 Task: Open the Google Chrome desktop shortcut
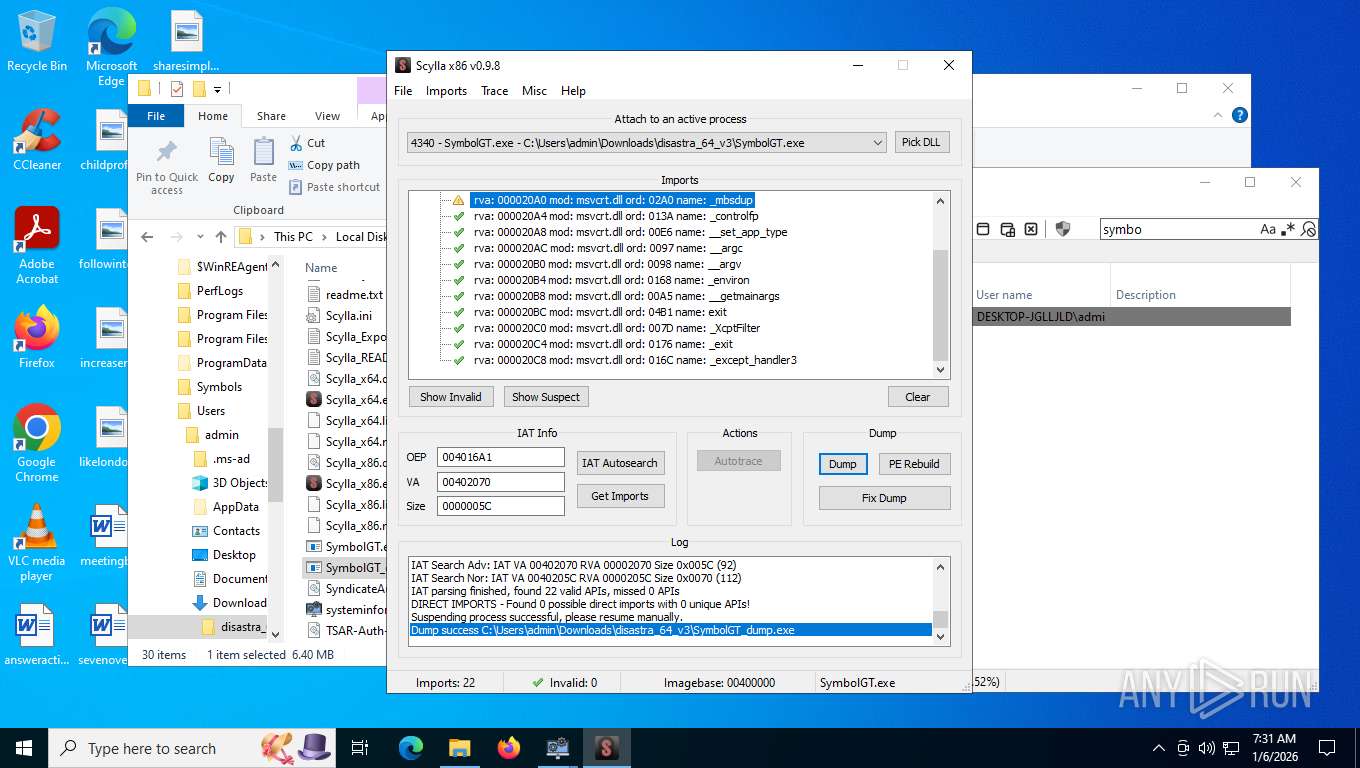(x=37, y=443)
